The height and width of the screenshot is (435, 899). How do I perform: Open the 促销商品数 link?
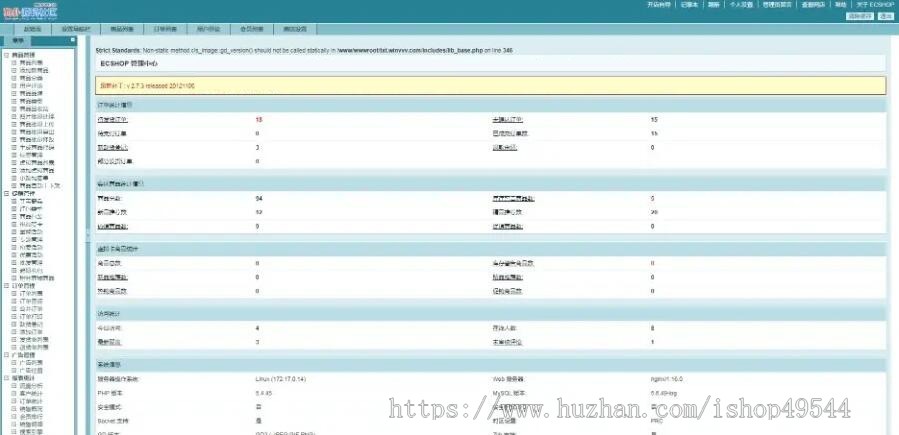tap(507, 226)
